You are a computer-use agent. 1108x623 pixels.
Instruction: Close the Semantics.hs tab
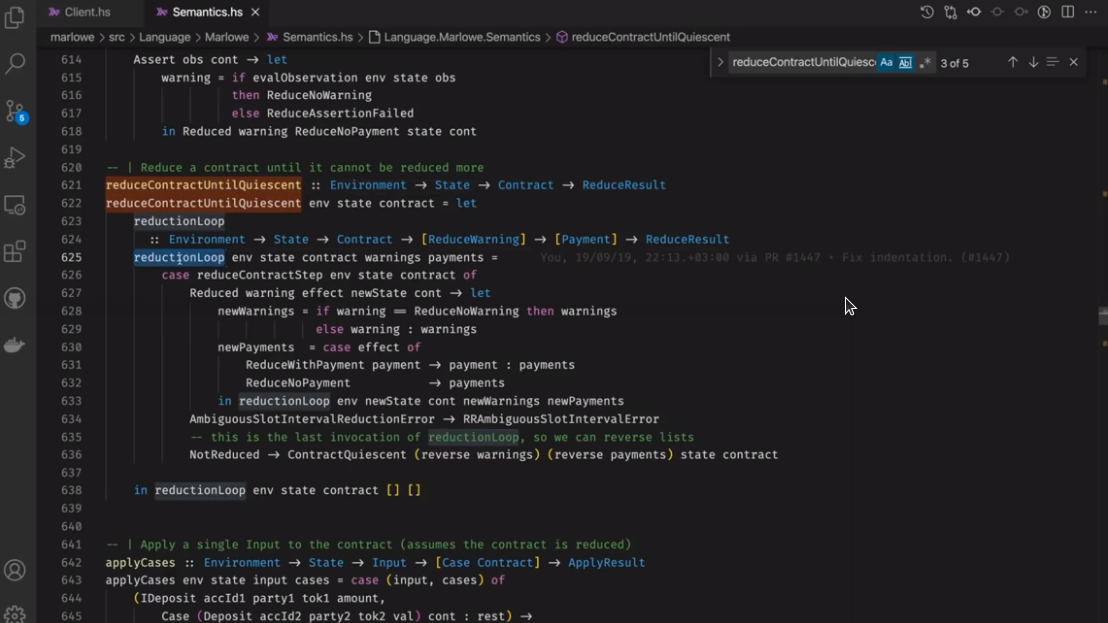click(255, 12)
